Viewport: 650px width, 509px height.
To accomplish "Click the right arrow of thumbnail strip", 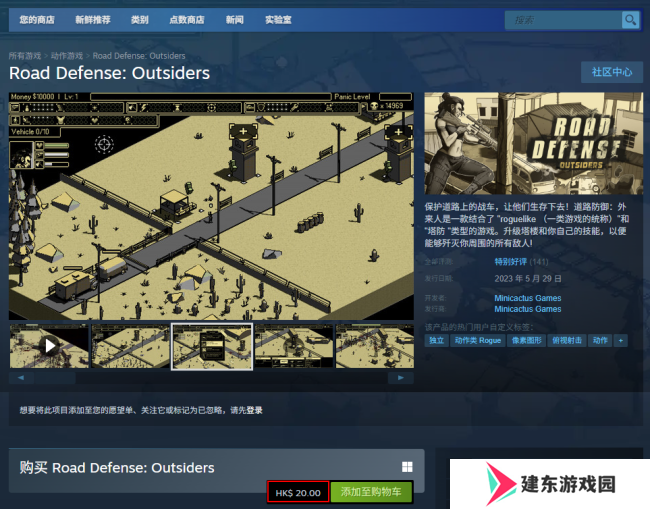I will point(400,378).
